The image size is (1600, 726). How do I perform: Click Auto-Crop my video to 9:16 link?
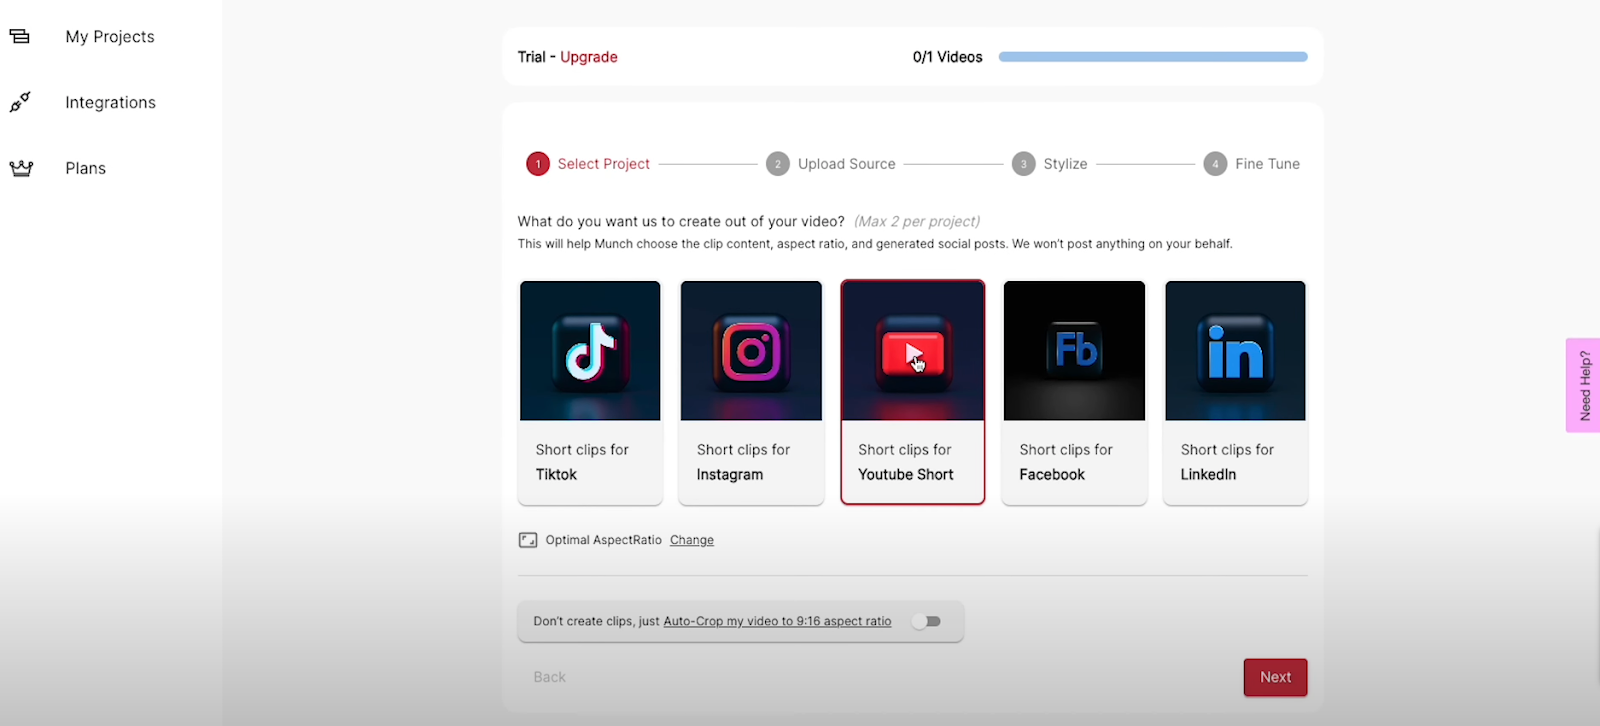point(777,621)
